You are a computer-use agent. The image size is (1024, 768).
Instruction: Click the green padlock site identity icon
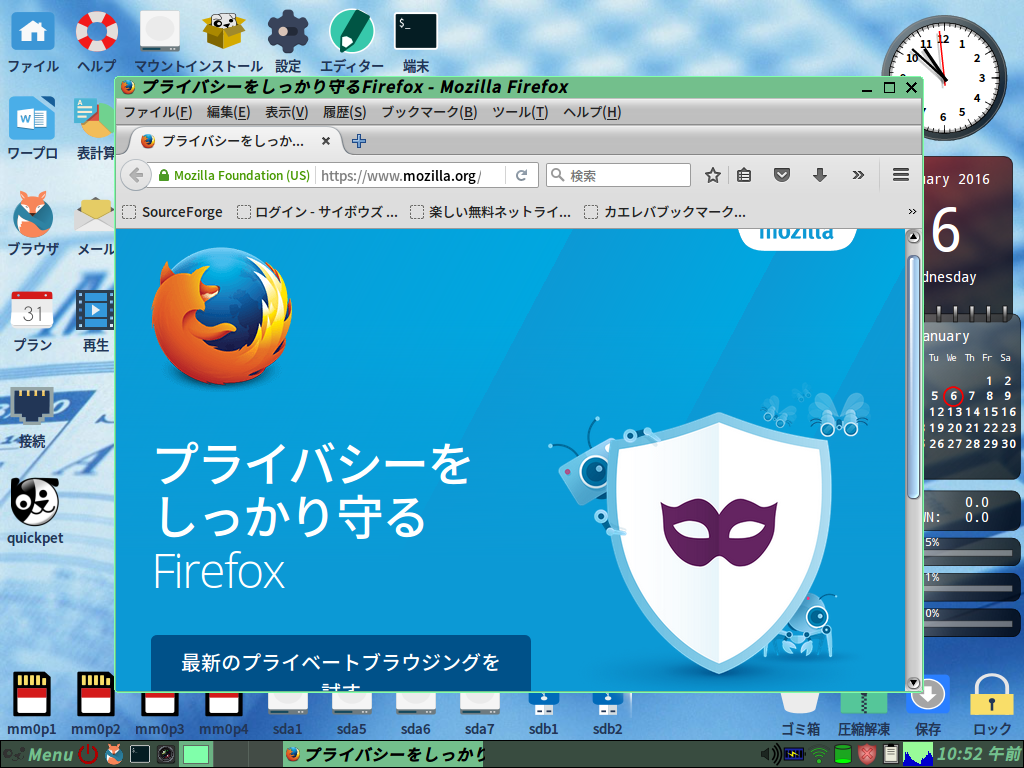[x=164, y=175]
